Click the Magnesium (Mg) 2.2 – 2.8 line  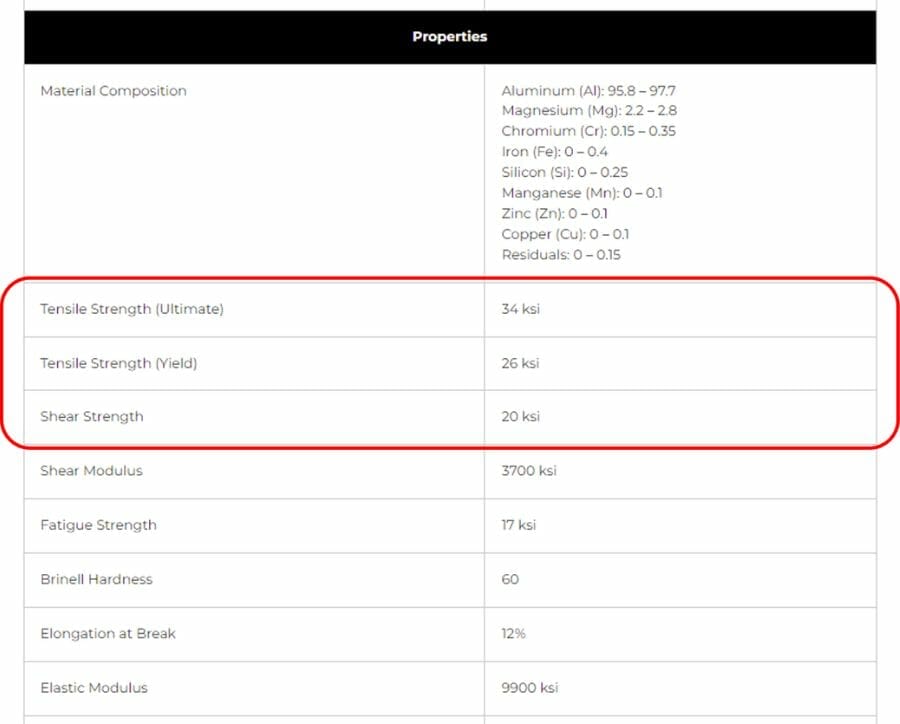[589, 110]
